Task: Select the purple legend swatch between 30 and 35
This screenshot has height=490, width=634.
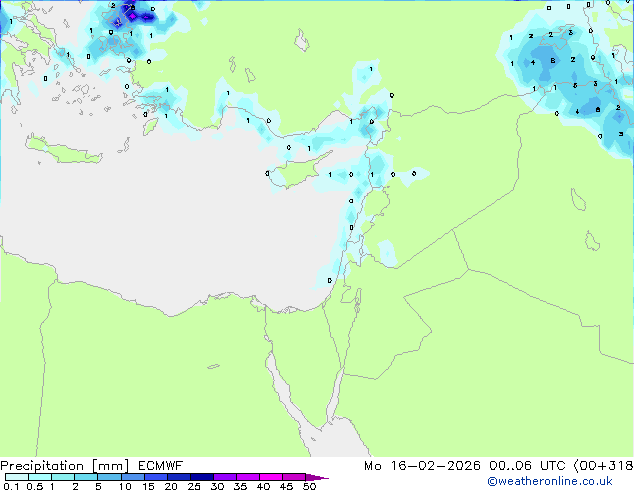Action: (225, 477)
